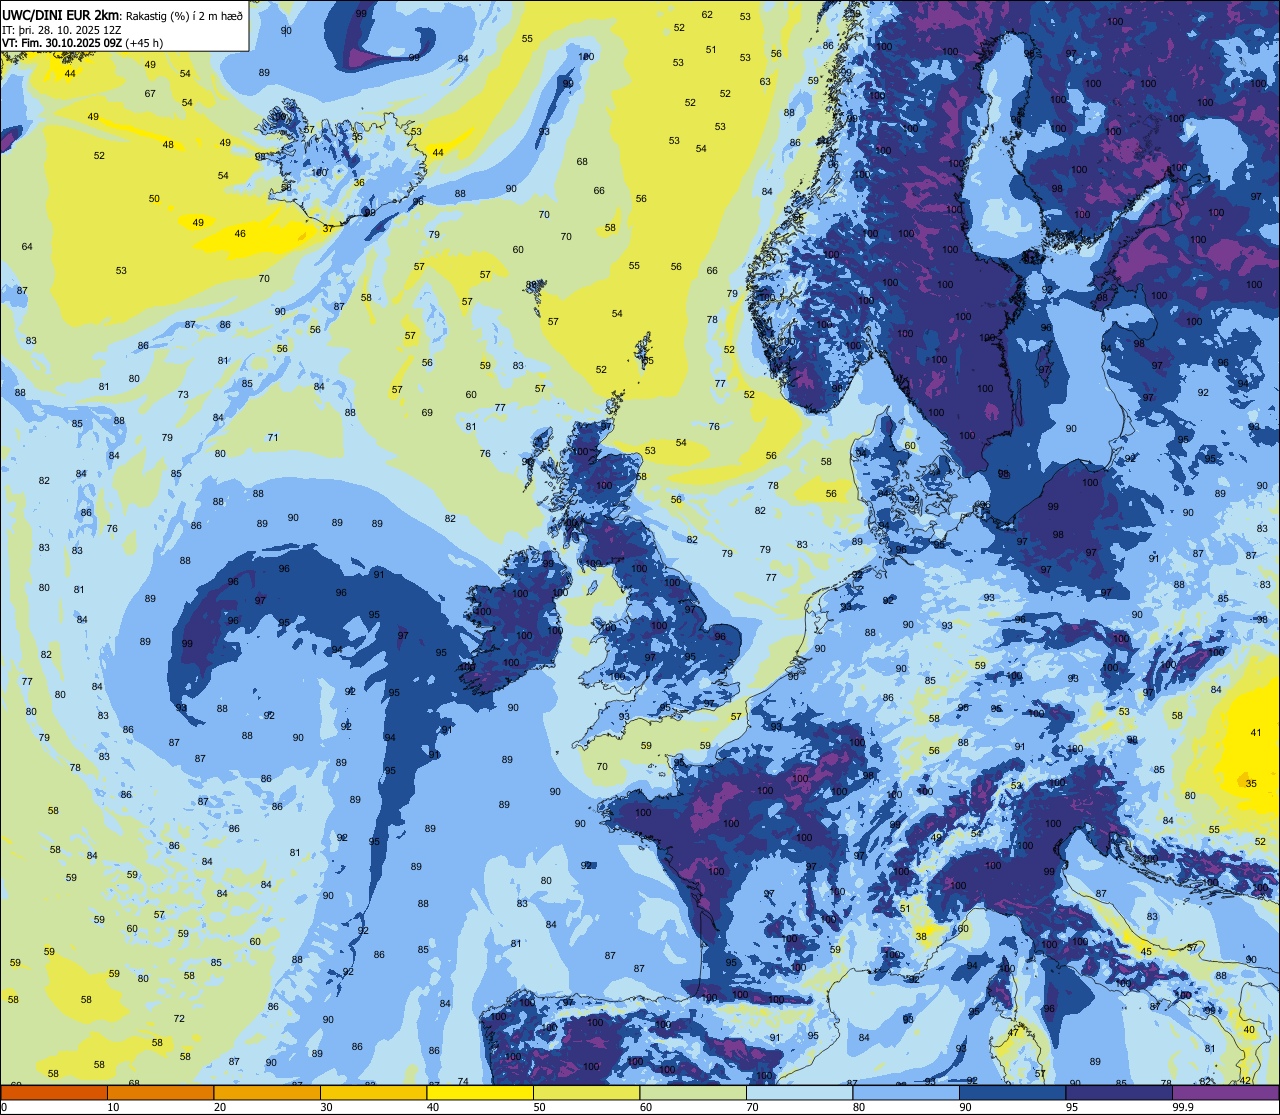This screenshot has height=1115, width=1280.
Task: Click the bright yellow 40–50 legend swatch
Action: [x=480, y=1092]
